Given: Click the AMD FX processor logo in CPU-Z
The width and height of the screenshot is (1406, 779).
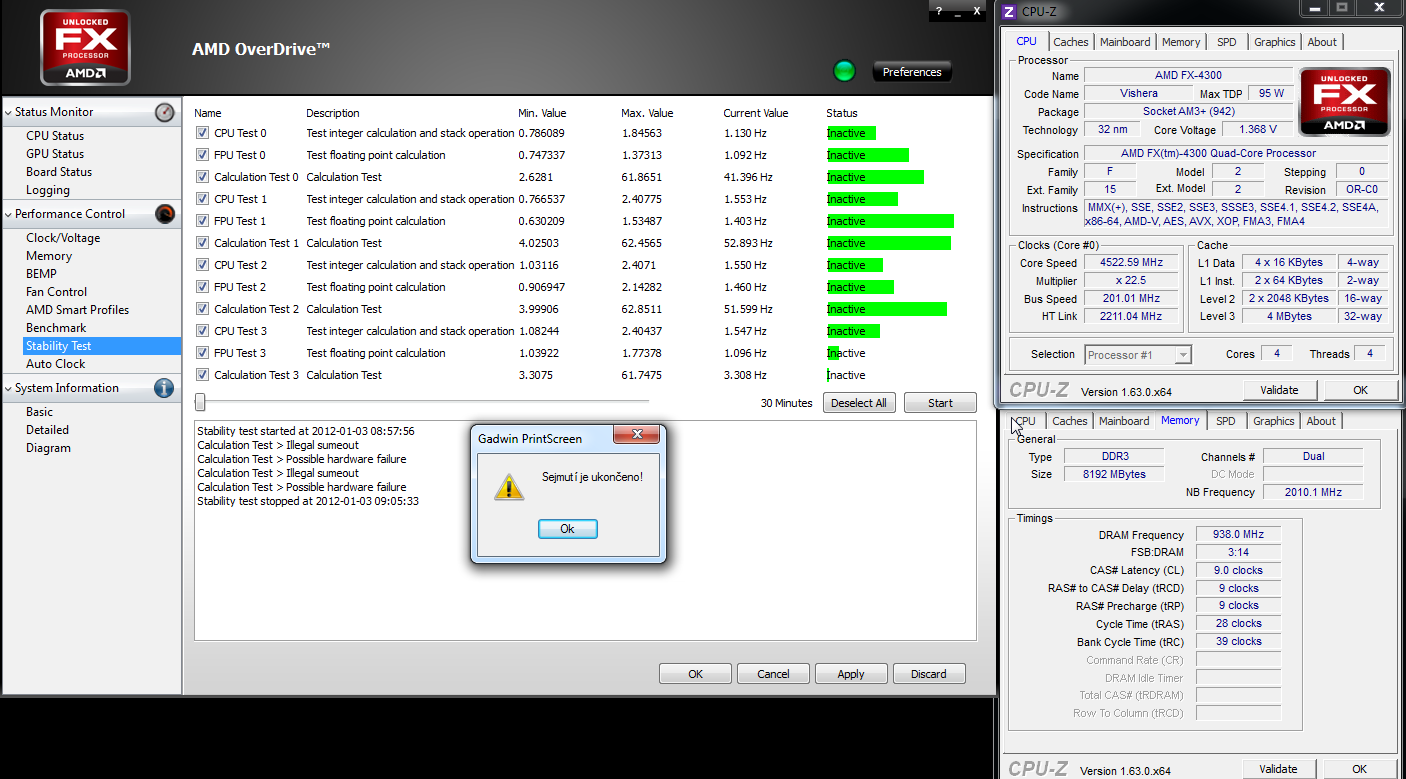Looking at the screenshot, I should point(1344,102).
